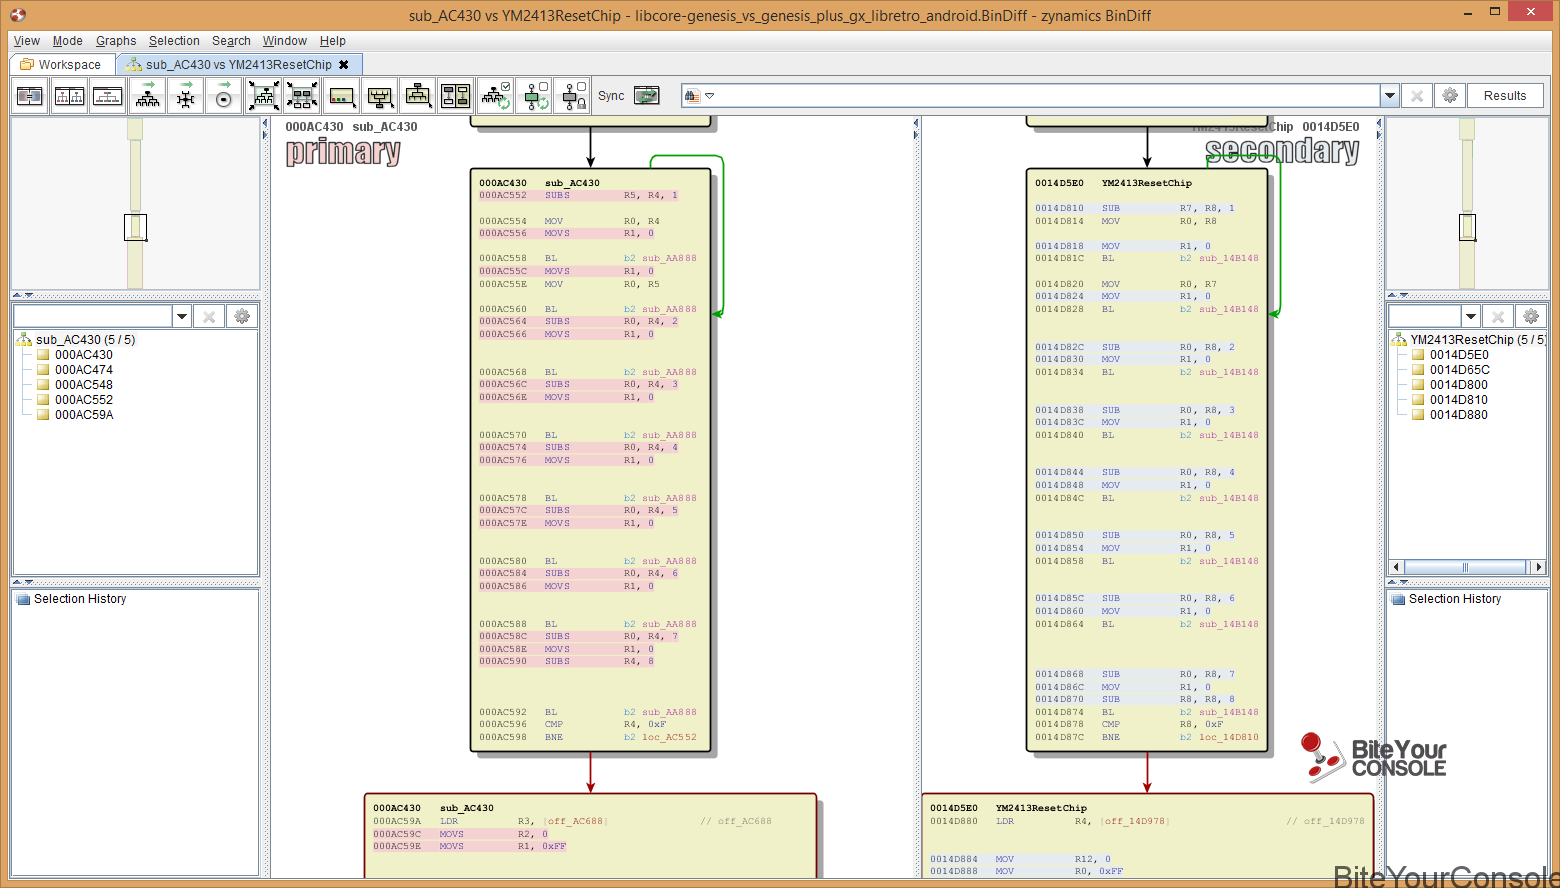Open the Search menu

(231, 41)
